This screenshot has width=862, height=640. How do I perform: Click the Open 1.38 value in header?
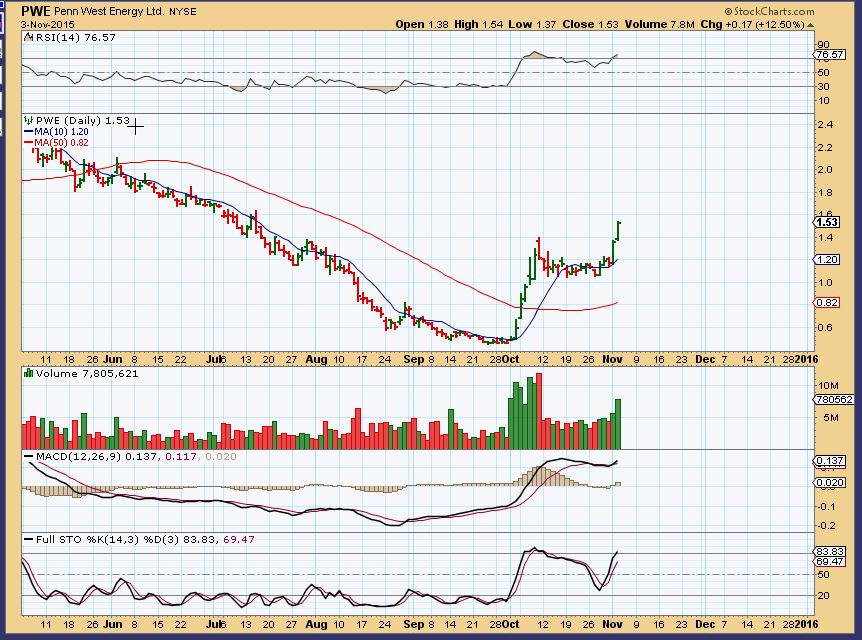point(422,25)
